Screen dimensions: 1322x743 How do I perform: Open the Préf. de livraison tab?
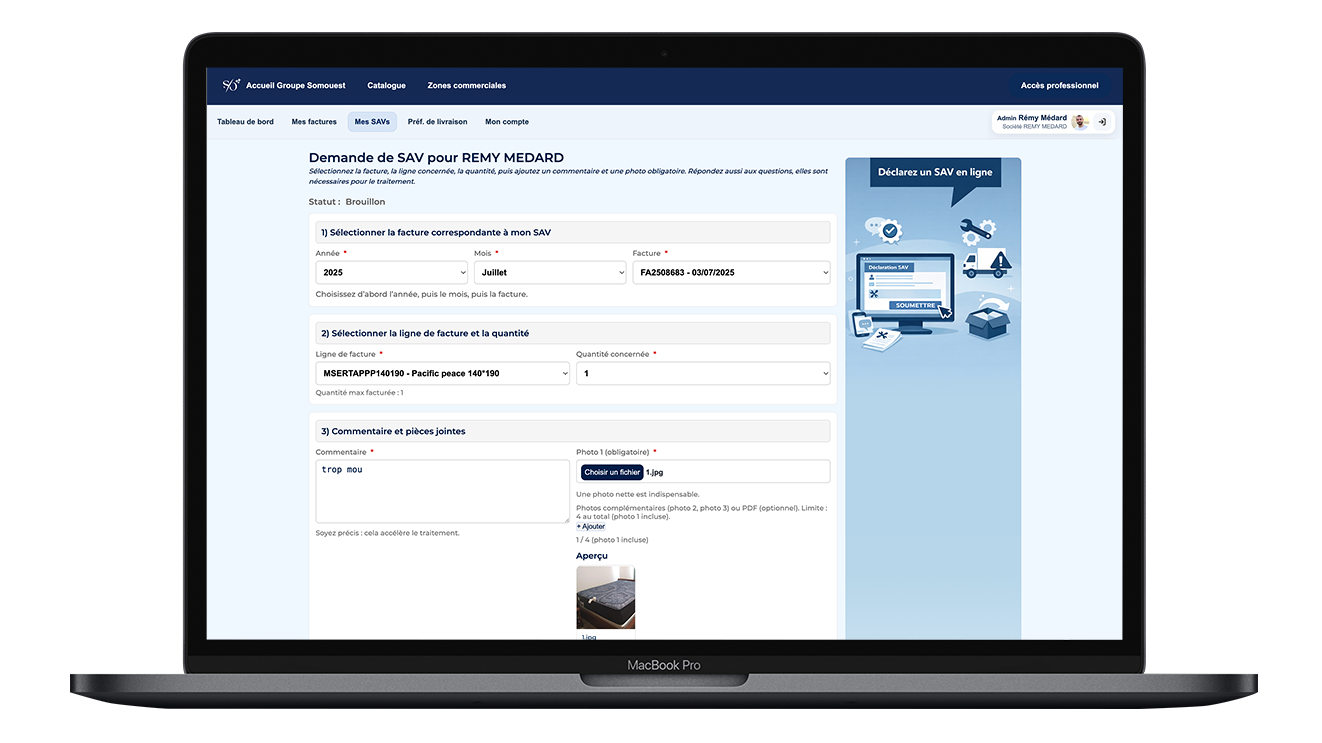[437, 122]
